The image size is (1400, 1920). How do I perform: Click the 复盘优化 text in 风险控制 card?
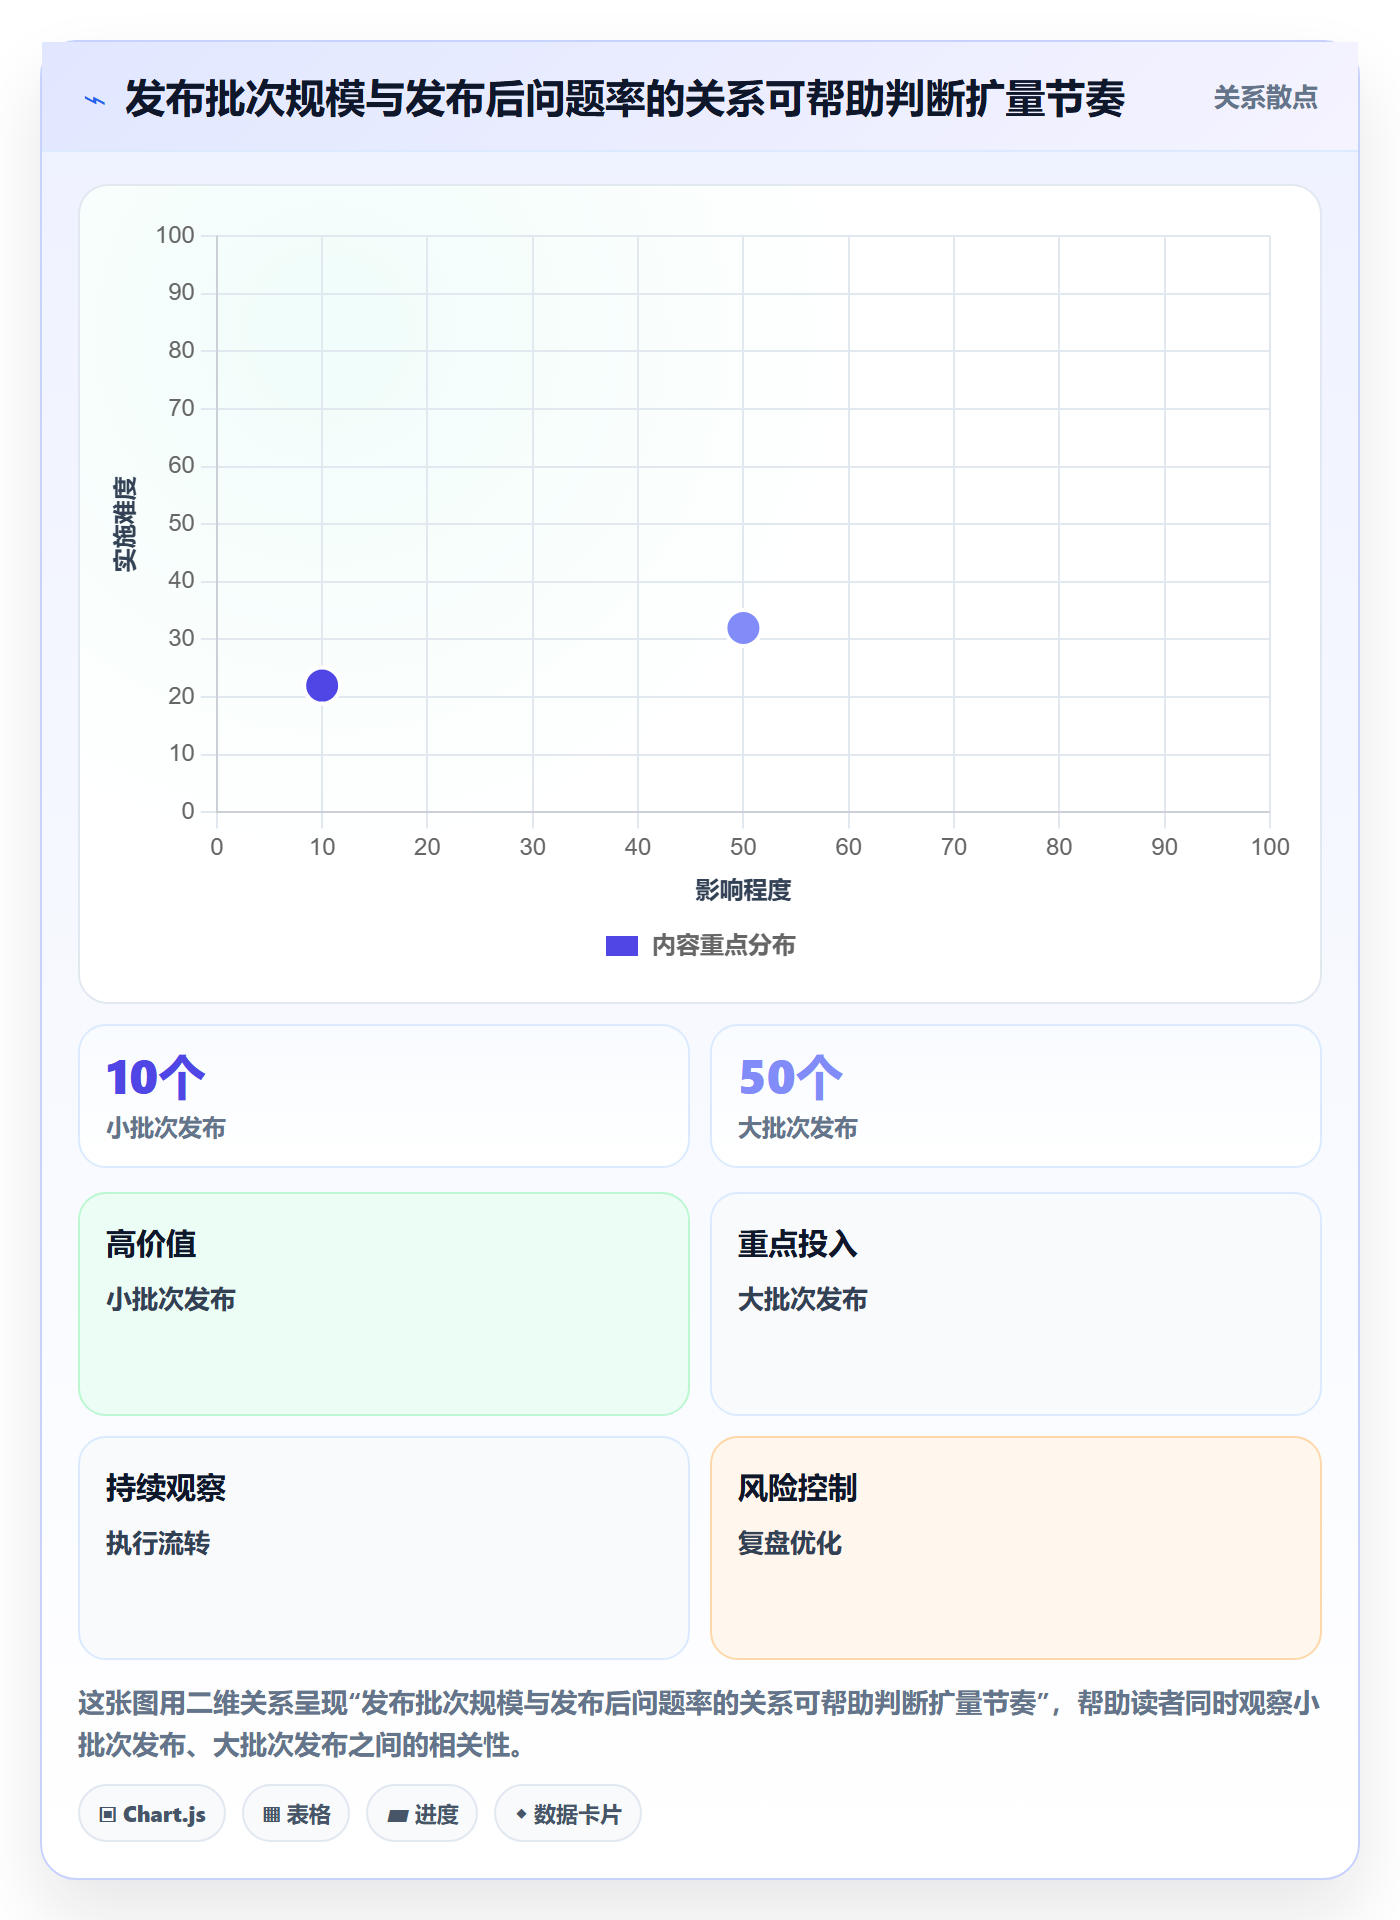[x=790, y=1543]
